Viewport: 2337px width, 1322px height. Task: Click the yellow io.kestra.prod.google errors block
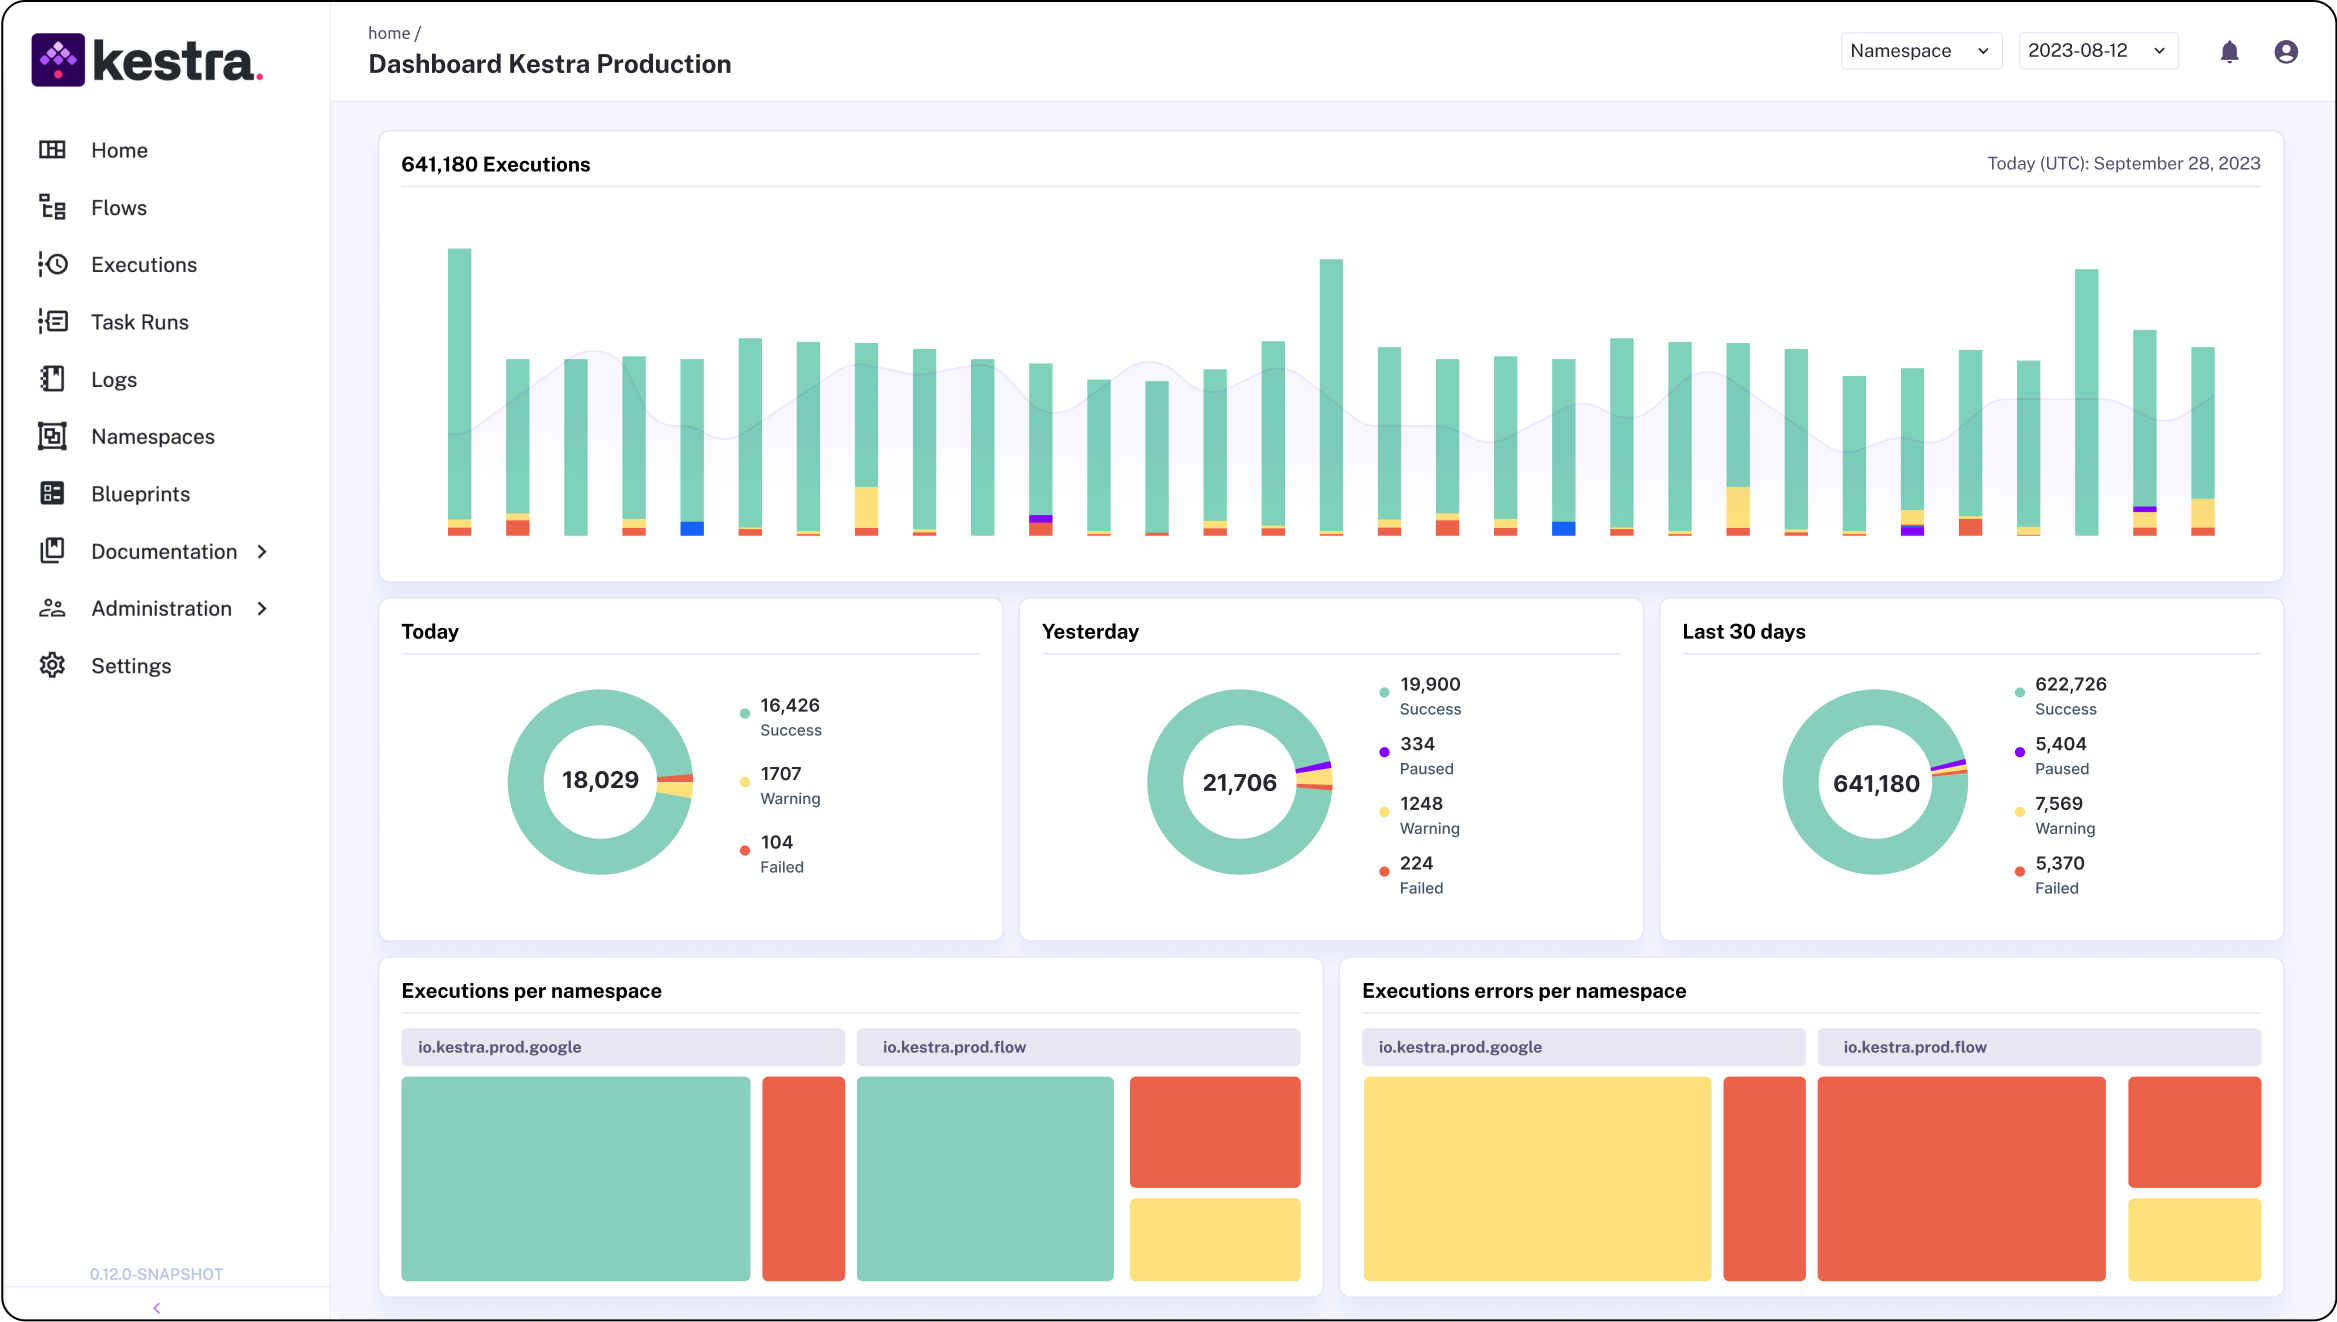[1536, 1178]
